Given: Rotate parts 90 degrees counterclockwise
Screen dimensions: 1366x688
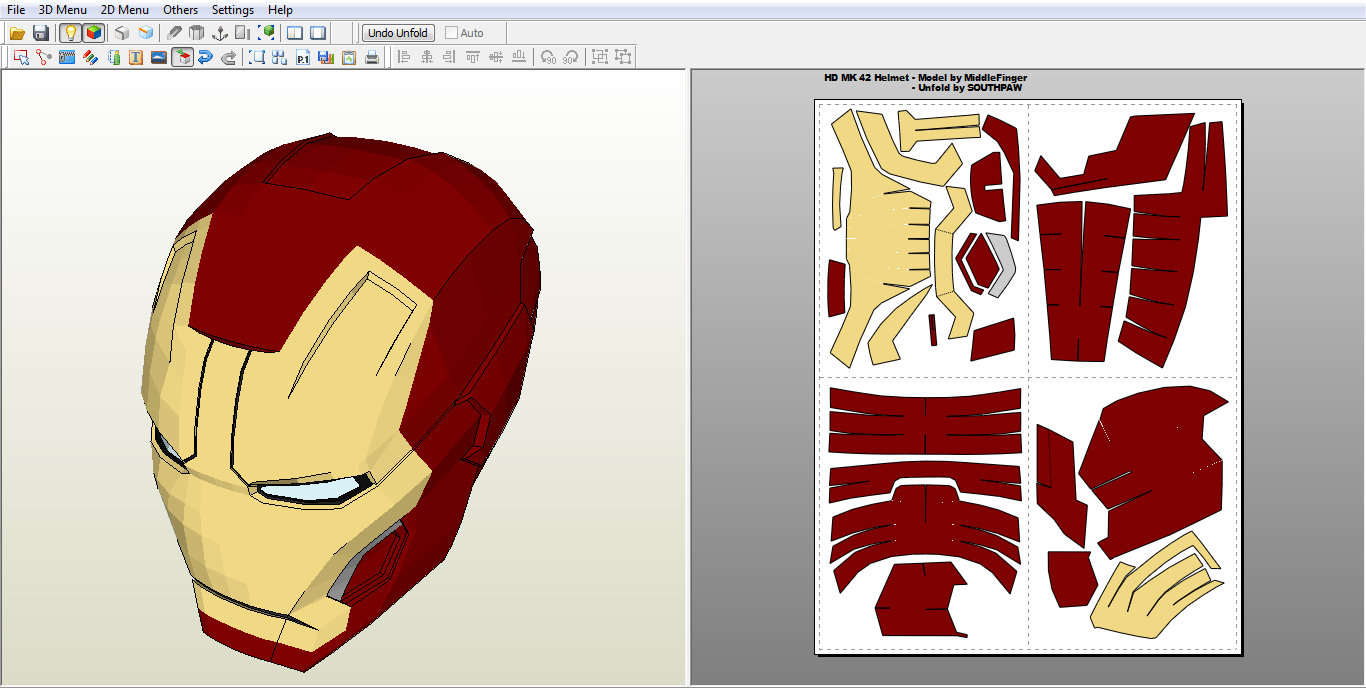Looking at the screenshot, I should point(548,57).
